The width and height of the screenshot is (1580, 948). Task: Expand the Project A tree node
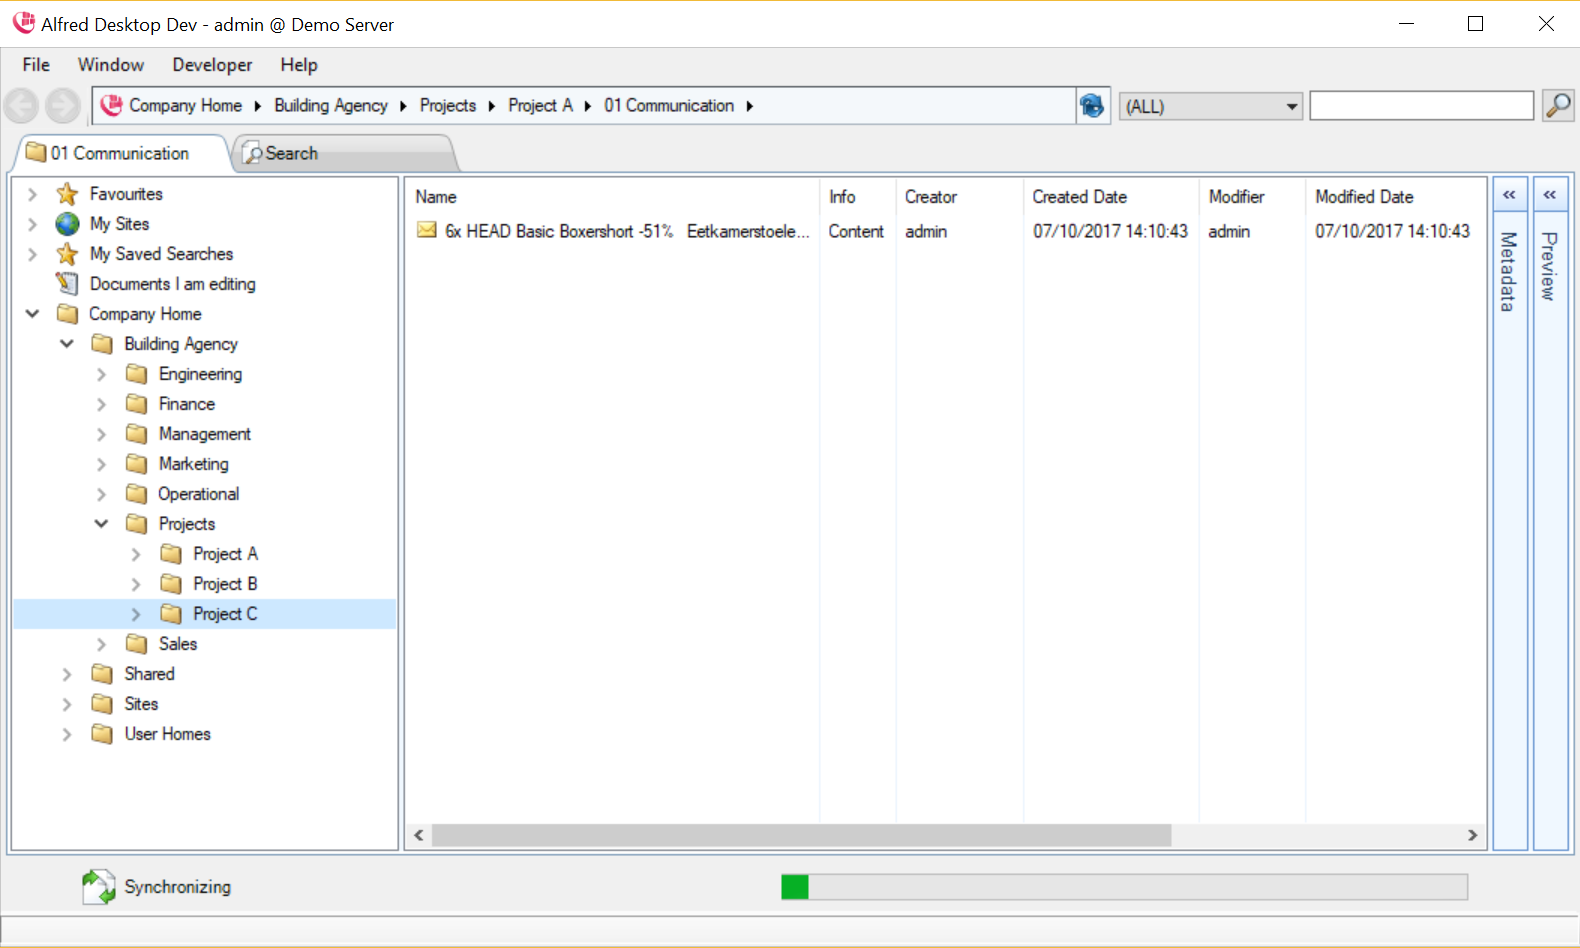(x=136, y=554)
